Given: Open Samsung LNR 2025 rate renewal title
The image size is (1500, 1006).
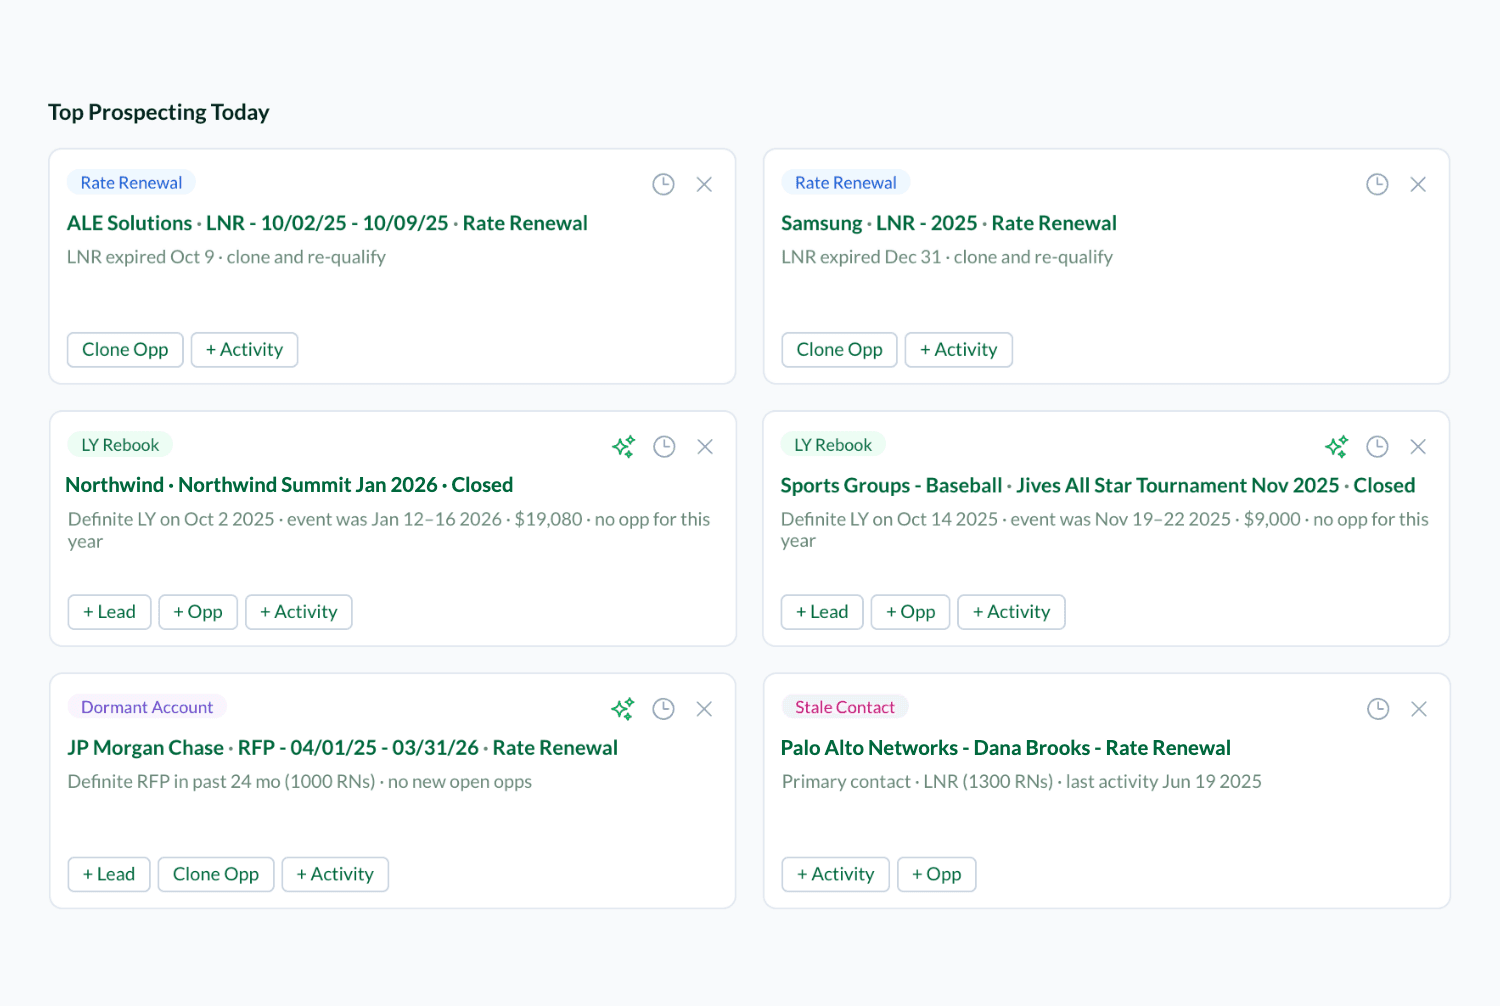Looking at the screenshot, I should pos(948,223).
